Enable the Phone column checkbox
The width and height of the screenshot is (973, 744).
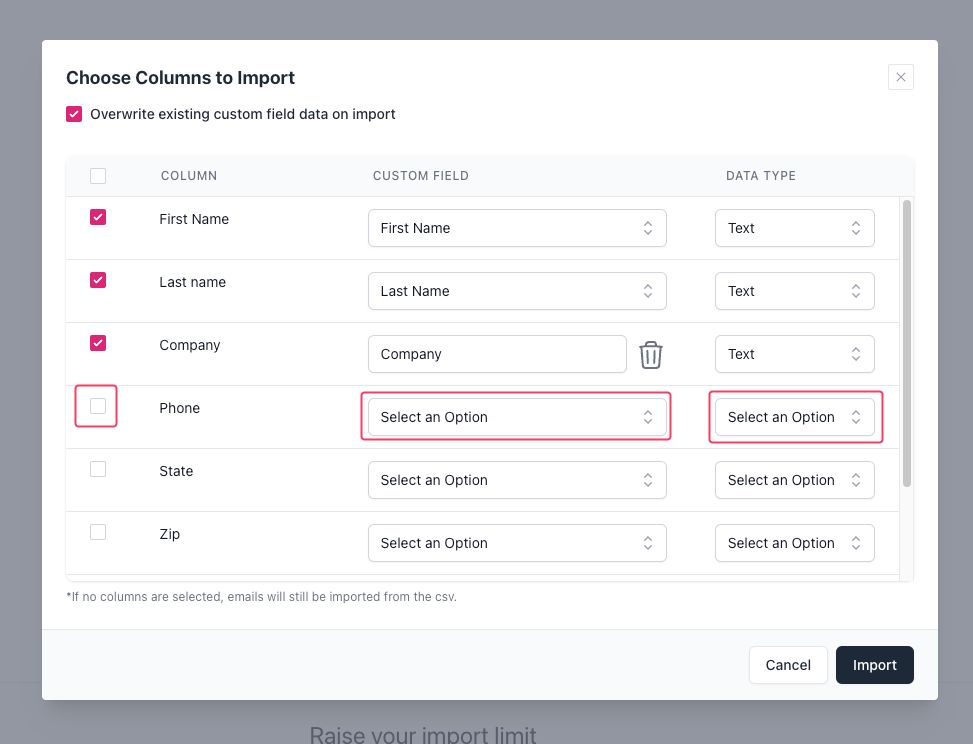click(x=98, y=406)
